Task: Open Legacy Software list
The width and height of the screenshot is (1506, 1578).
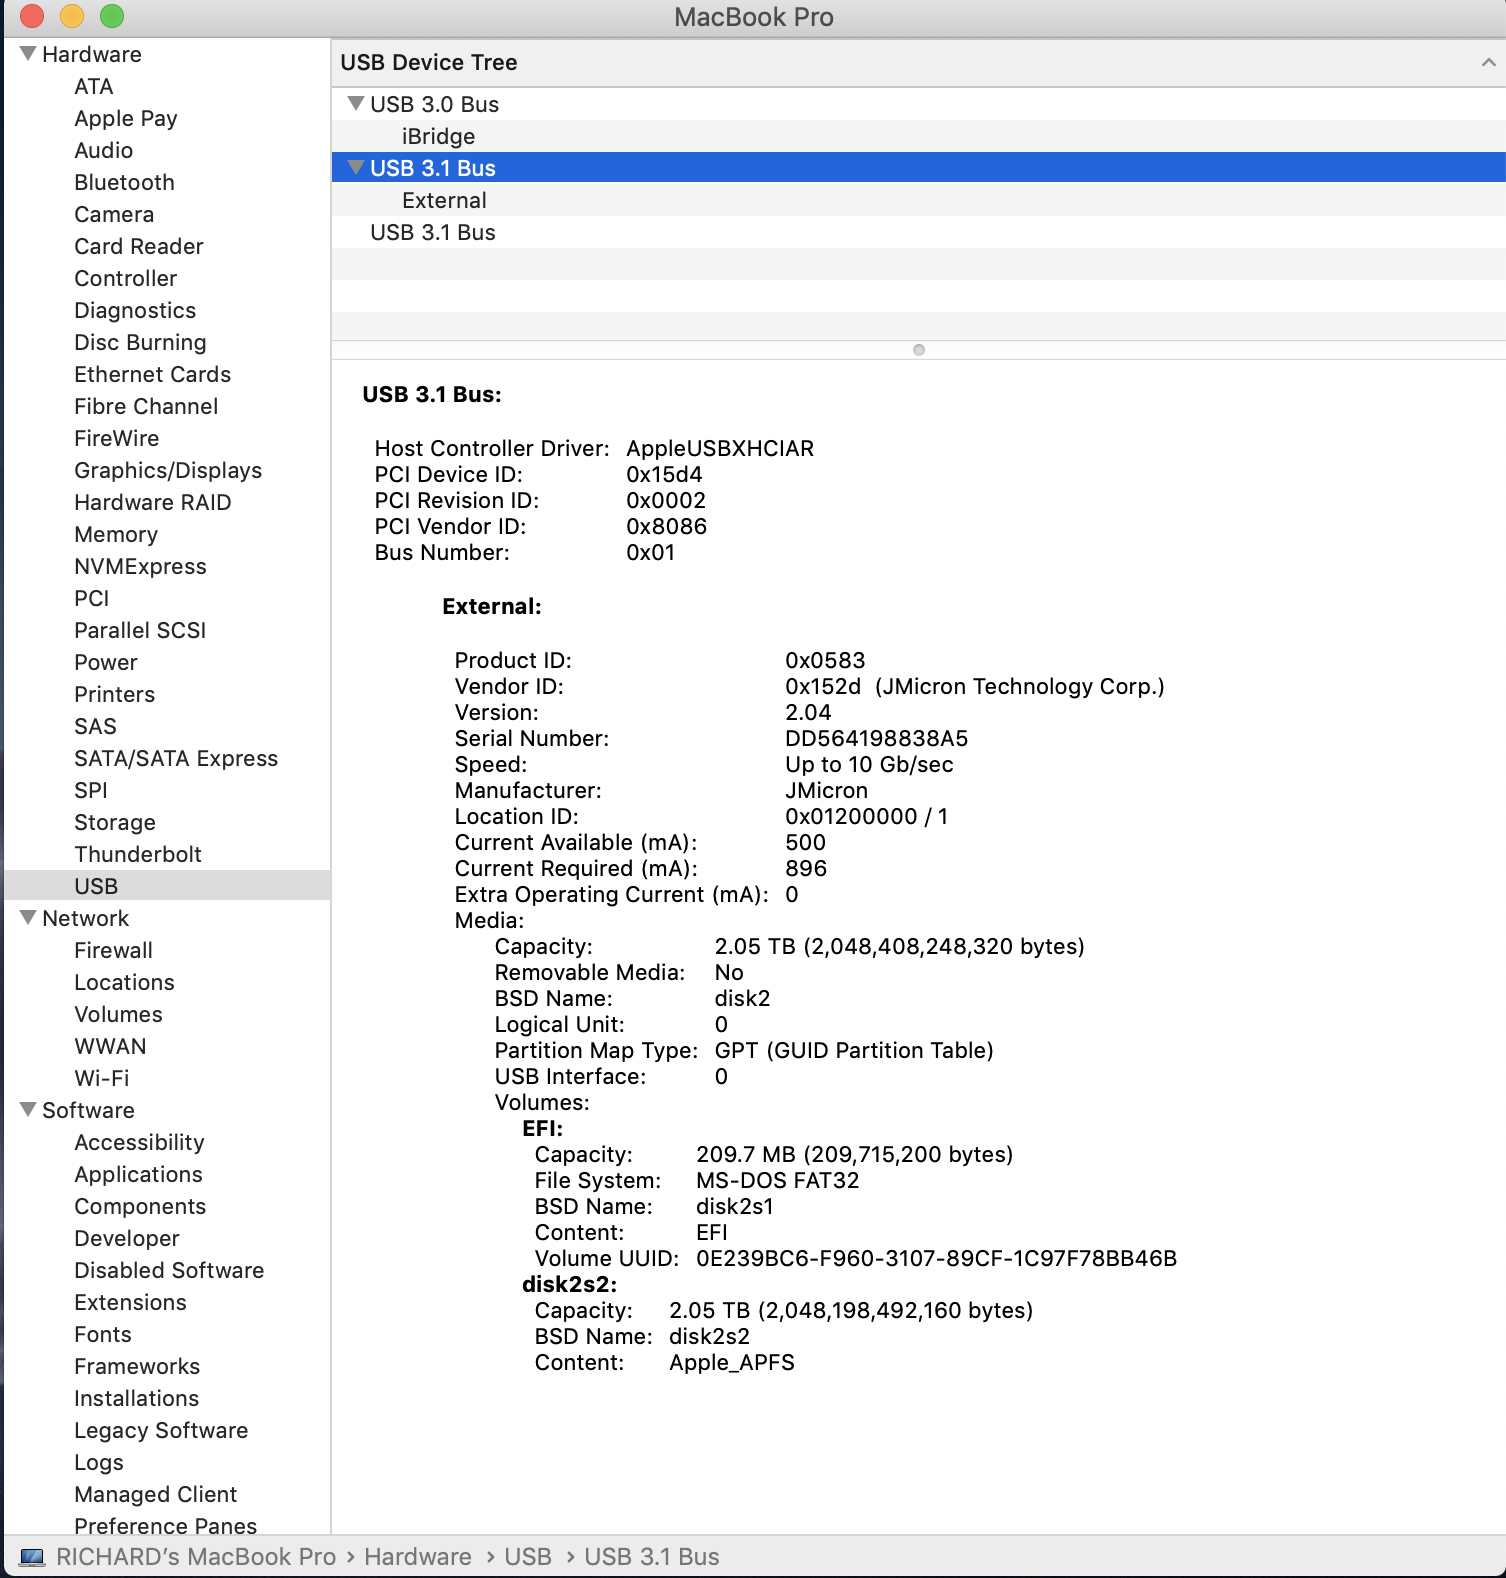Action: coord(161,1430)
